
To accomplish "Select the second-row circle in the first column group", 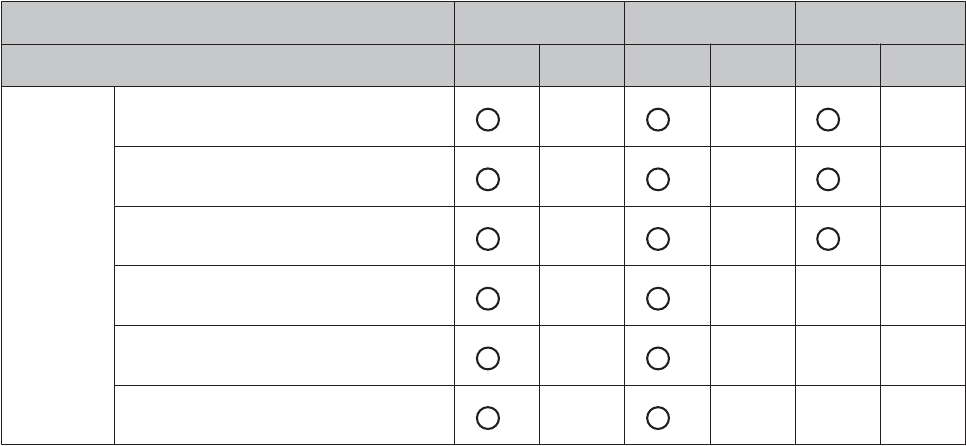I will coord(487,179).
